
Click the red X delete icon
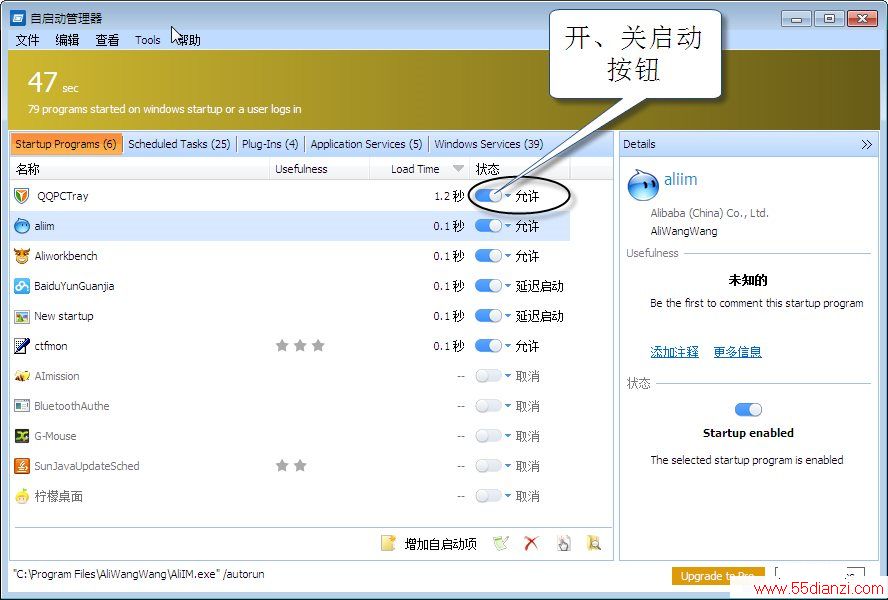point(531,544)
